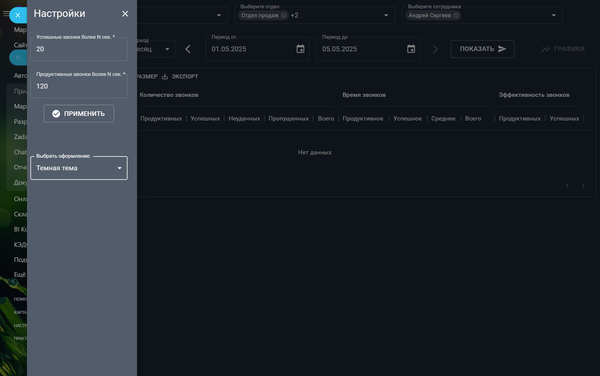This screenshot has width=600, height=376.
Task: Expand the Выберите сотрудника dropdown
Action: 553,15
